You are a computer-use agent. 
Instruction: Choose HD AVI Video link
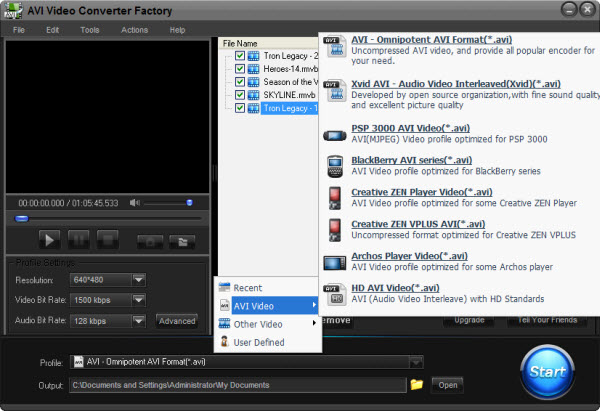click(395, 288)
